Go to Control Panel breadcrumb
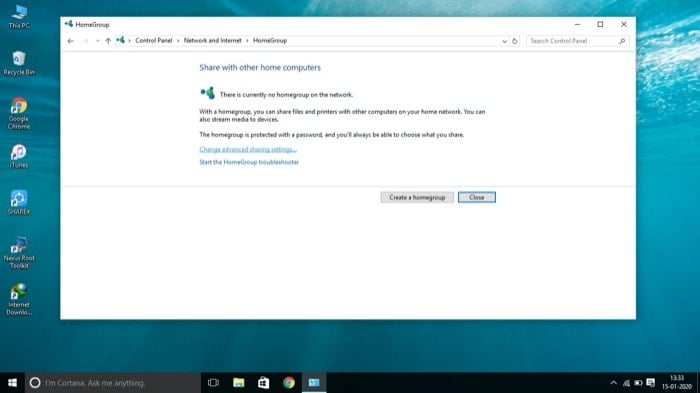 [154, 41]
